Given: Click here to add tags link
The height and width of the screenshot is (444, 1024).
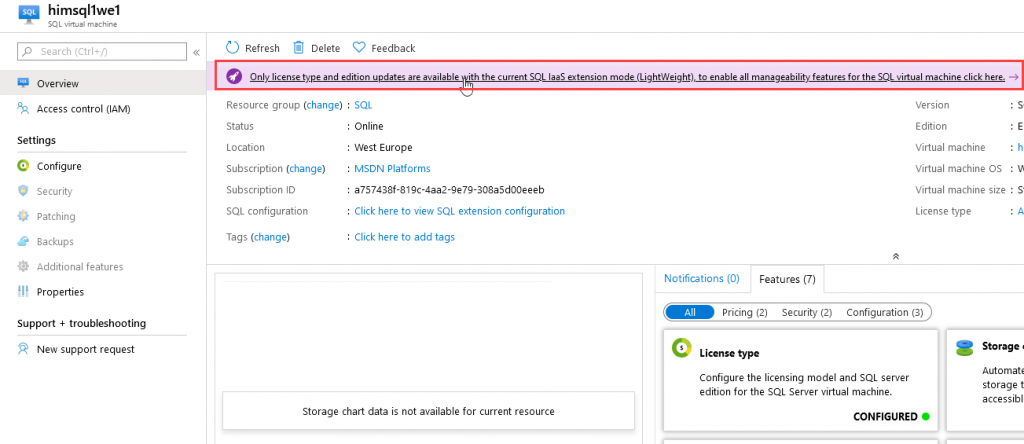Looking at the screenshot, I should pyautogui.click(x=404, y=237).
